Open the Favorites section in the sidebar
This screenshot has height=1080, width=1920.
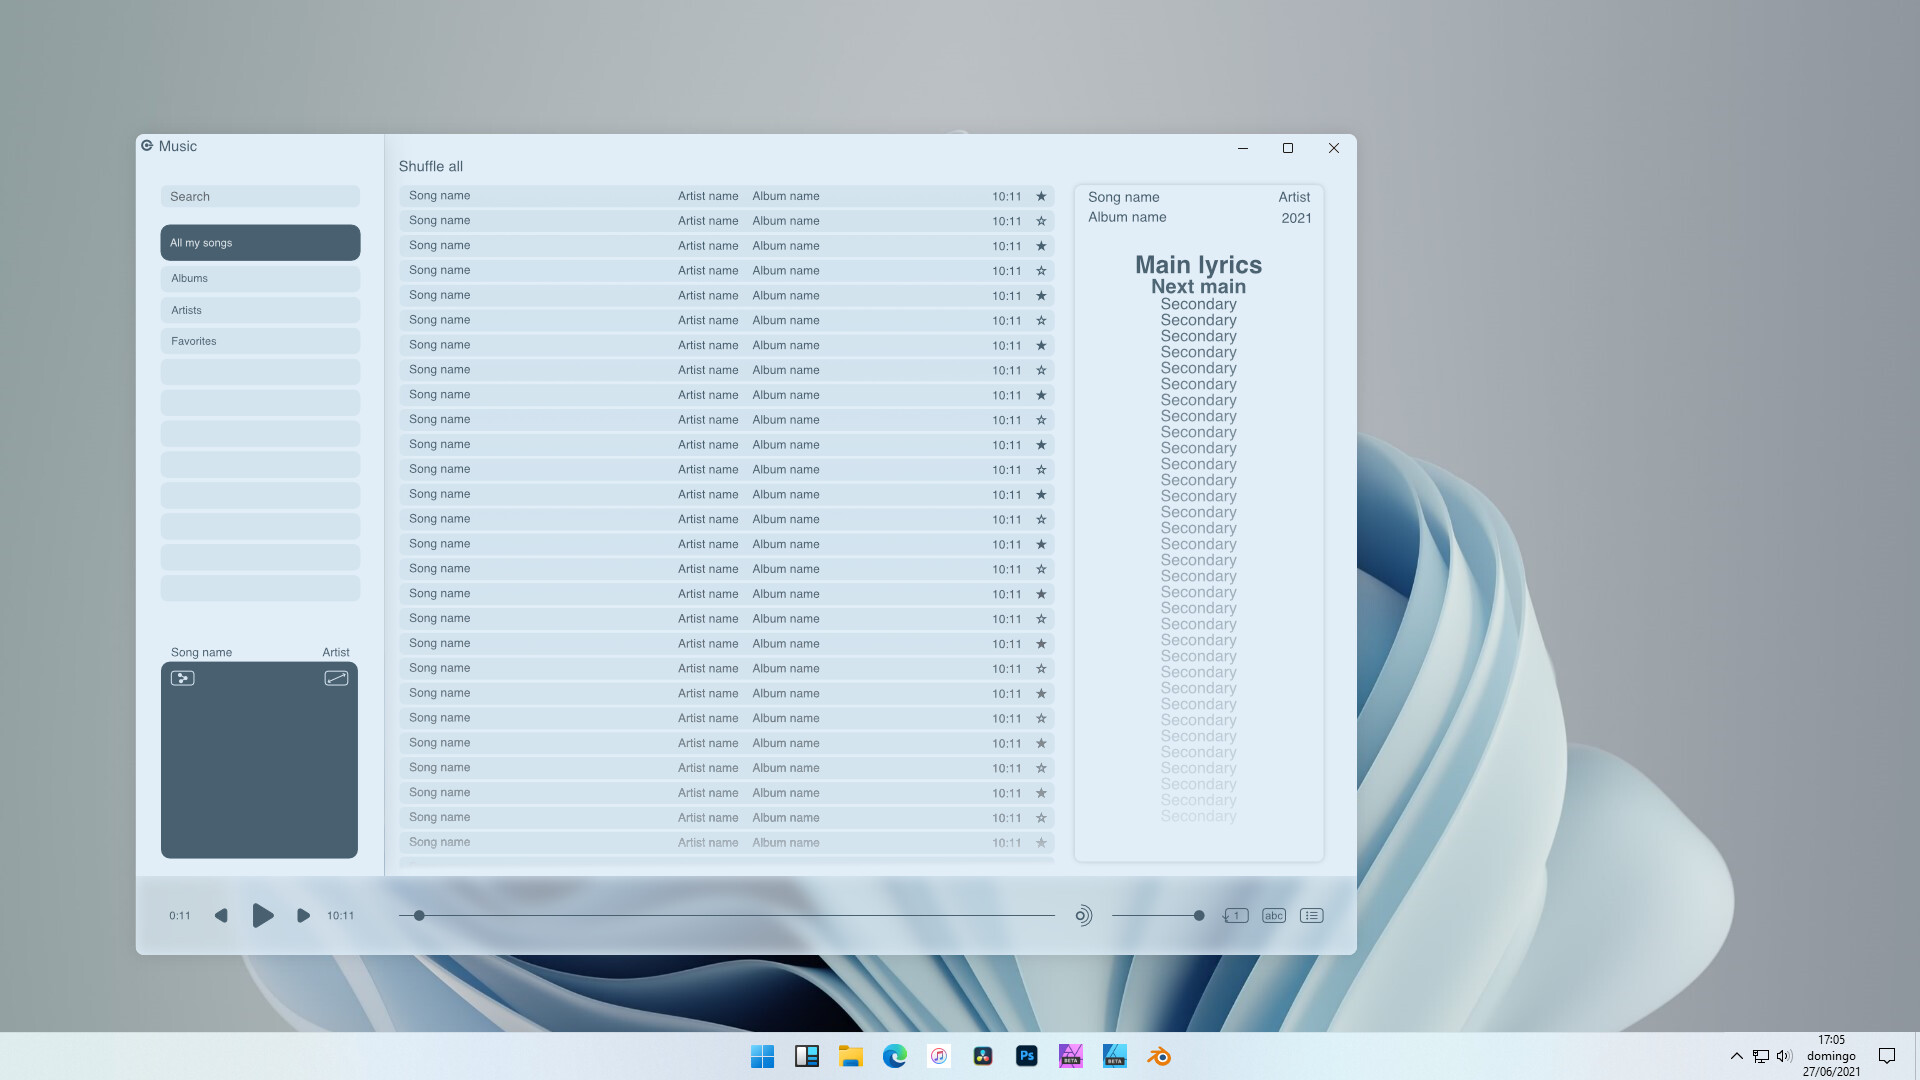pyautogui.click(x=260, y=341)
